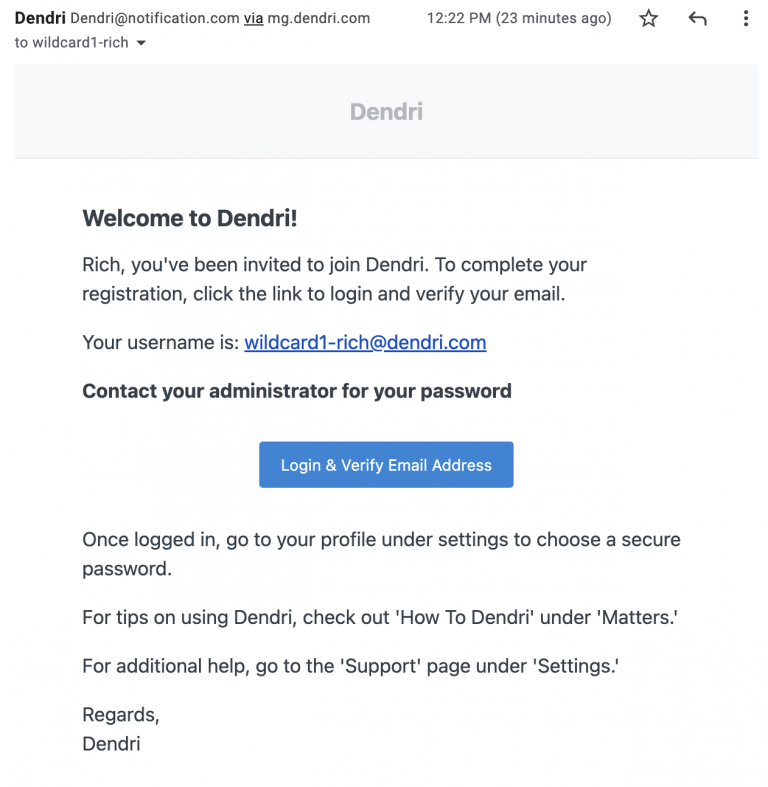
Task: Click the underlined 'via' text
Action: pyautogui.click(x=253, y=19)
